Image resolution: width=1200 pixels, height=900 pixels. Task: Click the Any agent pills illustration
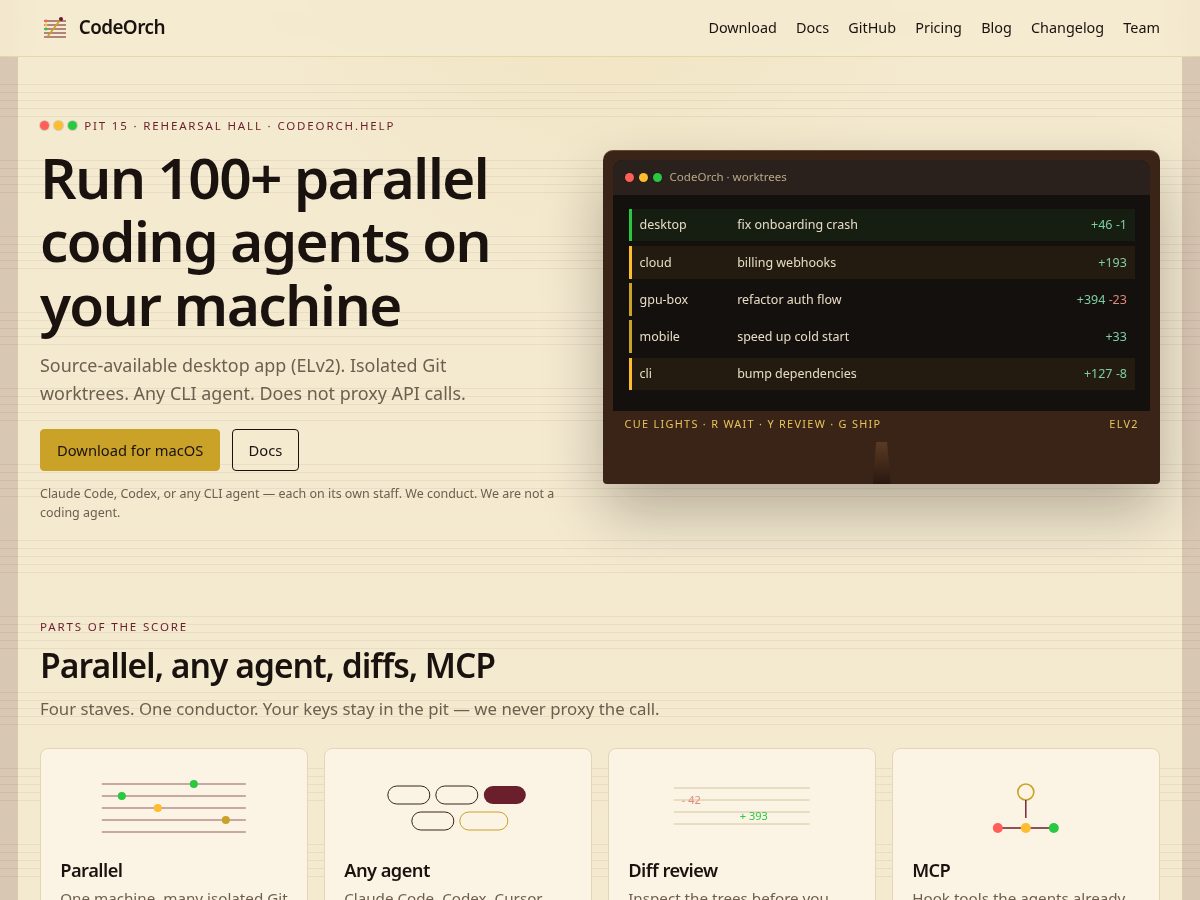457,808
